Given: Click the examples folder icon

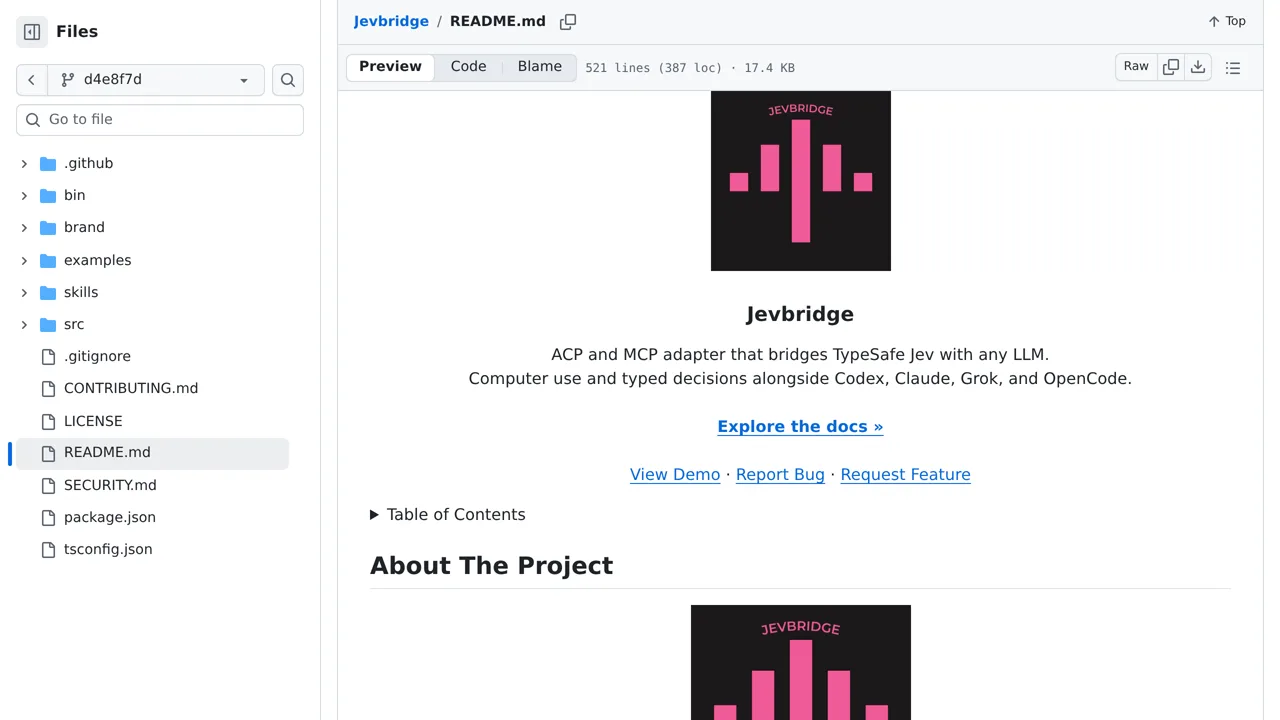Looking at the screenshot, I should pyautogui.click(x=48, y=260).
